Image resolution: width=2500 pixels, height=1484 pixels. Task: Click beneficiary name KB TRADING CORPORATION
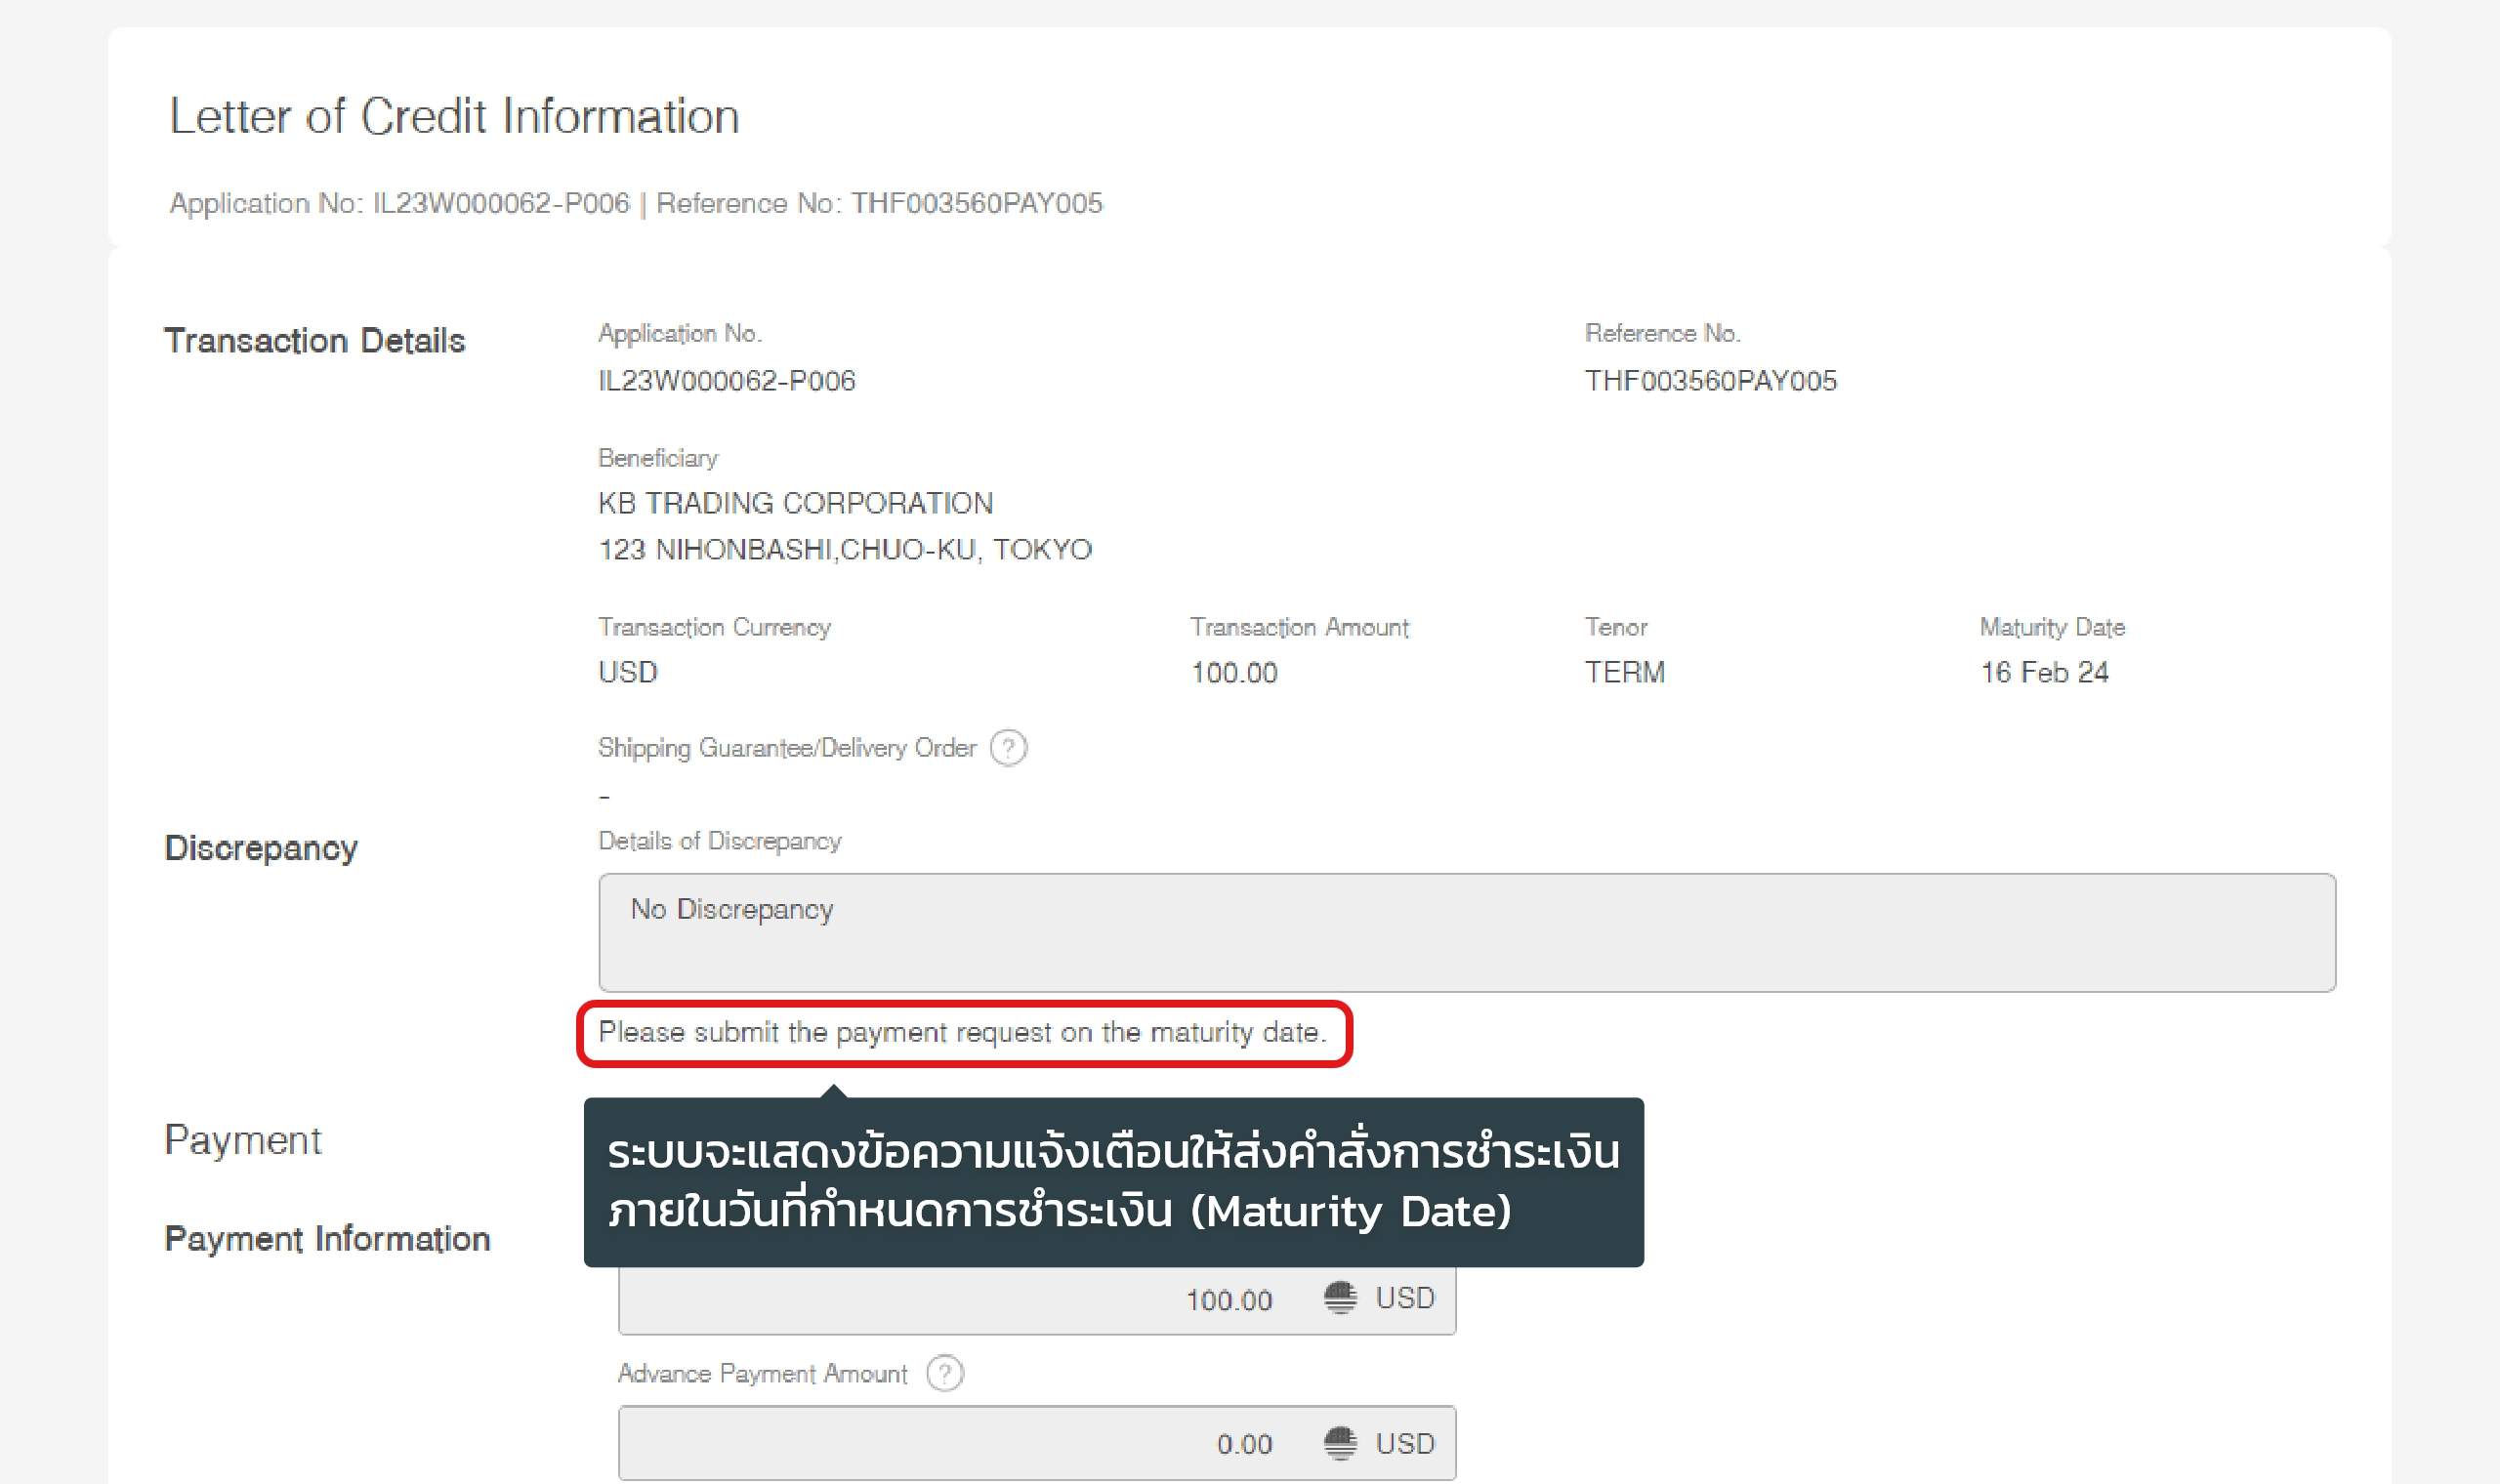[795, 503]
